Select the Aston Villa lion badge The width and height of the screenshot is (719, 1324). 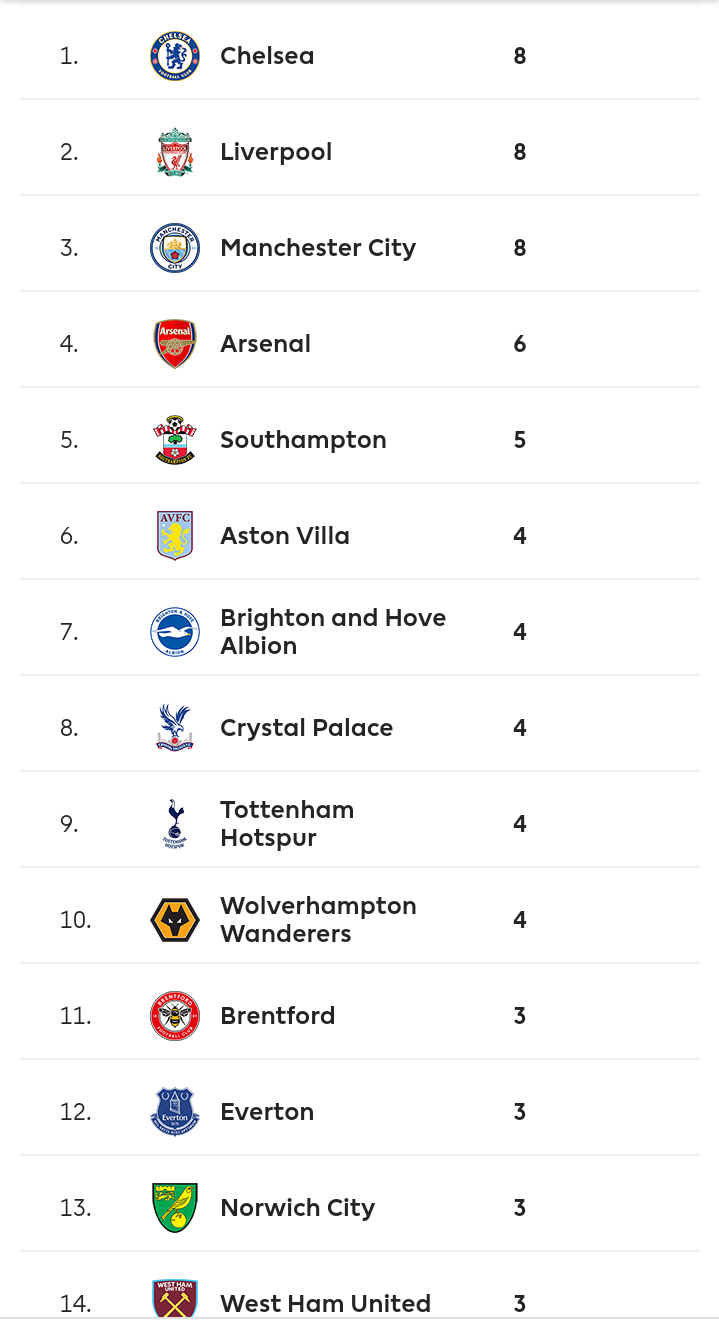tap(175, 536)
